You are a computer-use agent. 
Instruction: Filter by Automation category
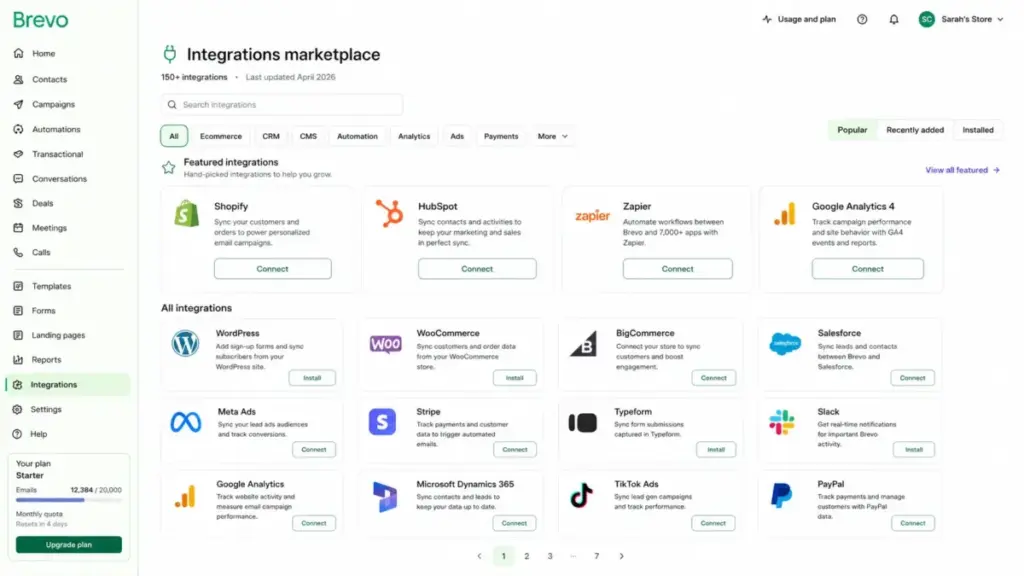[357, 136]
